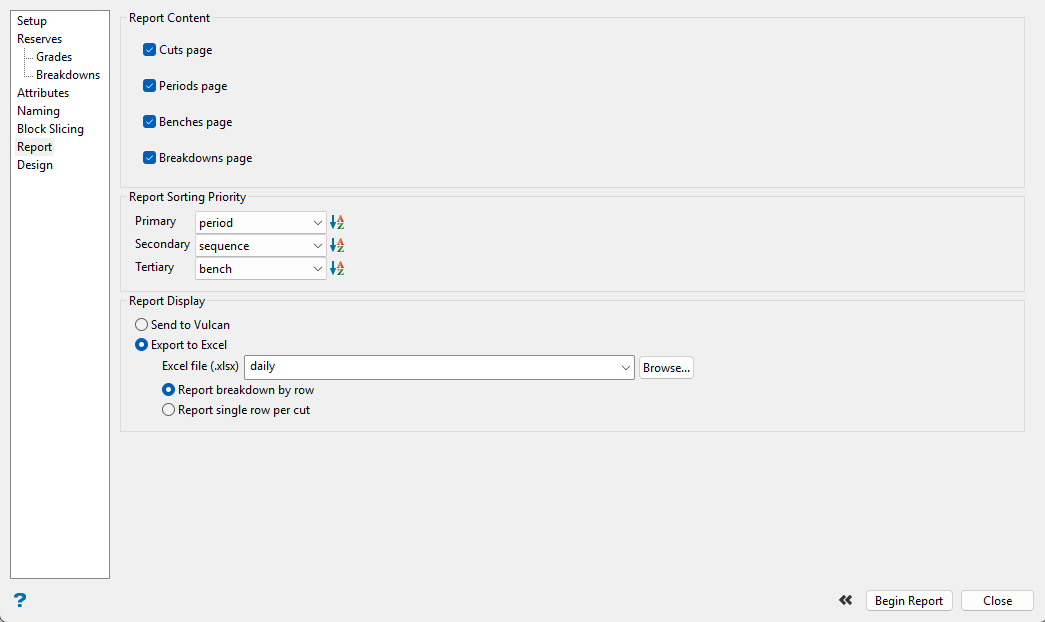Screen dimensions: 1045x622
Task: Click the Primary sort order A-Z icon
Action: [337, 222]
